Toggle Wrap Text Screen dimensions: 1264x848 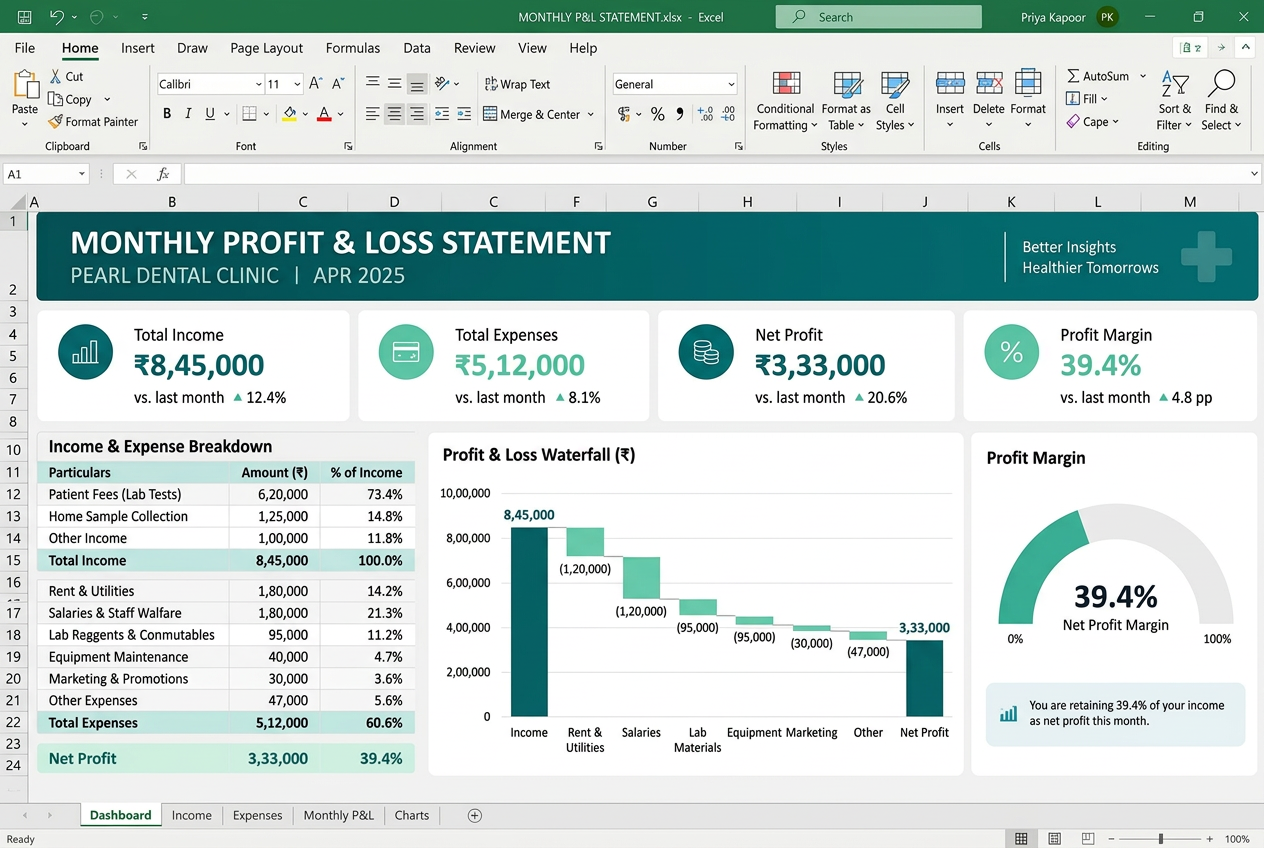pyautogui.click(x=517, y=84)
